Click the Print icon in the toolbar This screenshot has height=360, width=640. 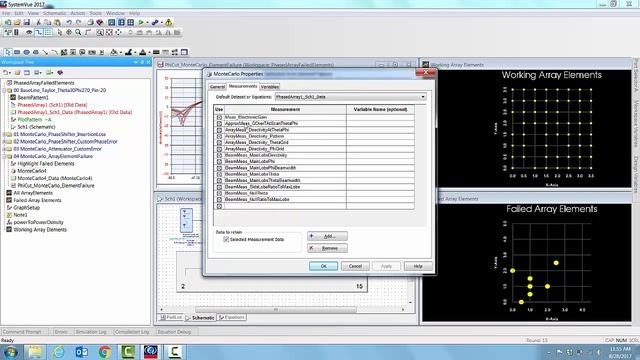[x=90, y=22]
